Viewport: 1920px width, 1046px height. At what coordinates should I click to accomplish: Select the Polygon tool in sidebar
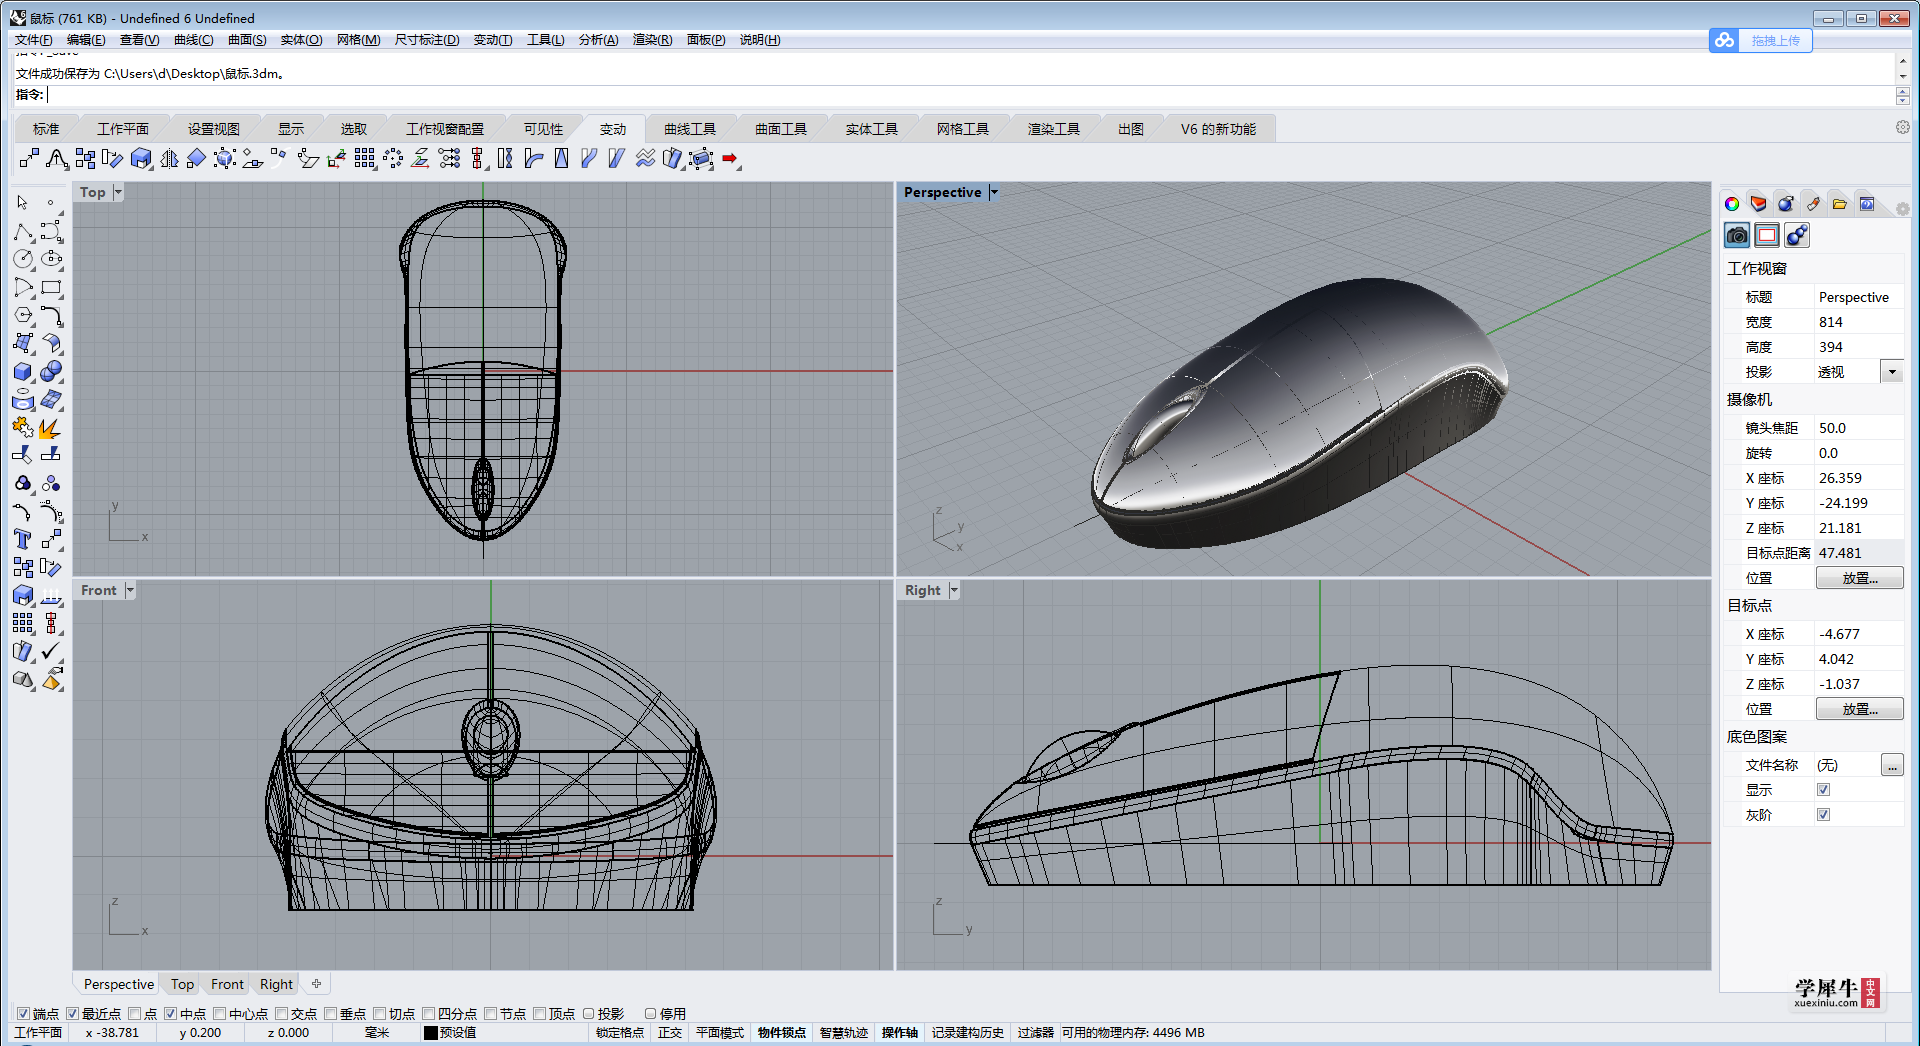23,316
